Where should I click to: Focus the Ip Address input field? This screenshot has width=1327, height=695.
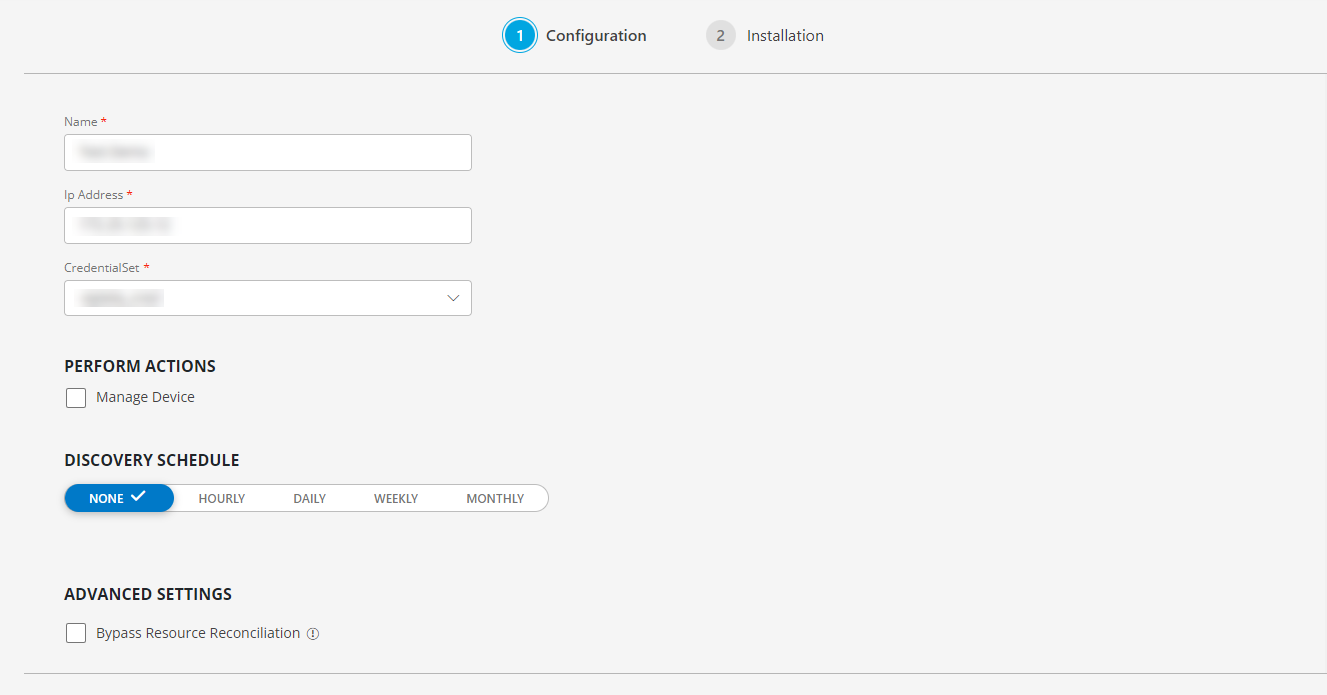pyautogui.click(x=267, y=225)
